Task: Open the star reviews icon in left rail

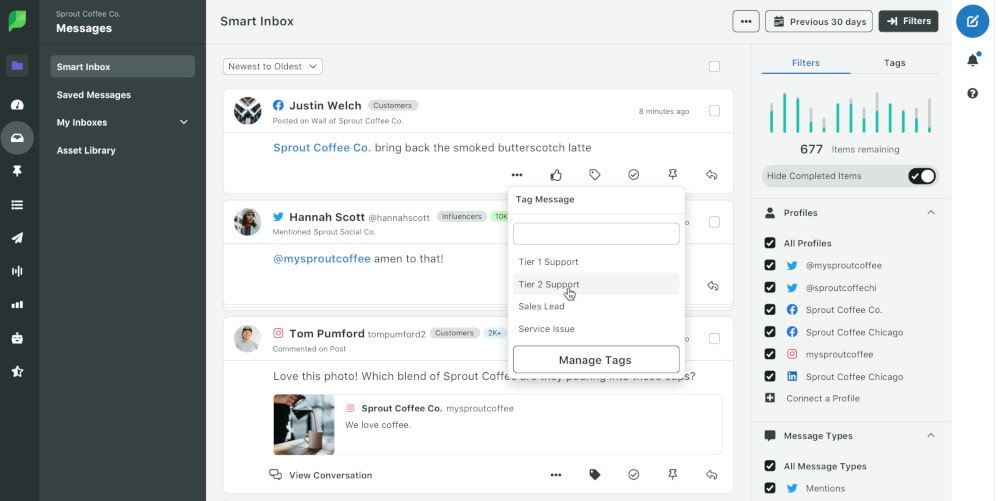Action: click(17, 371)
